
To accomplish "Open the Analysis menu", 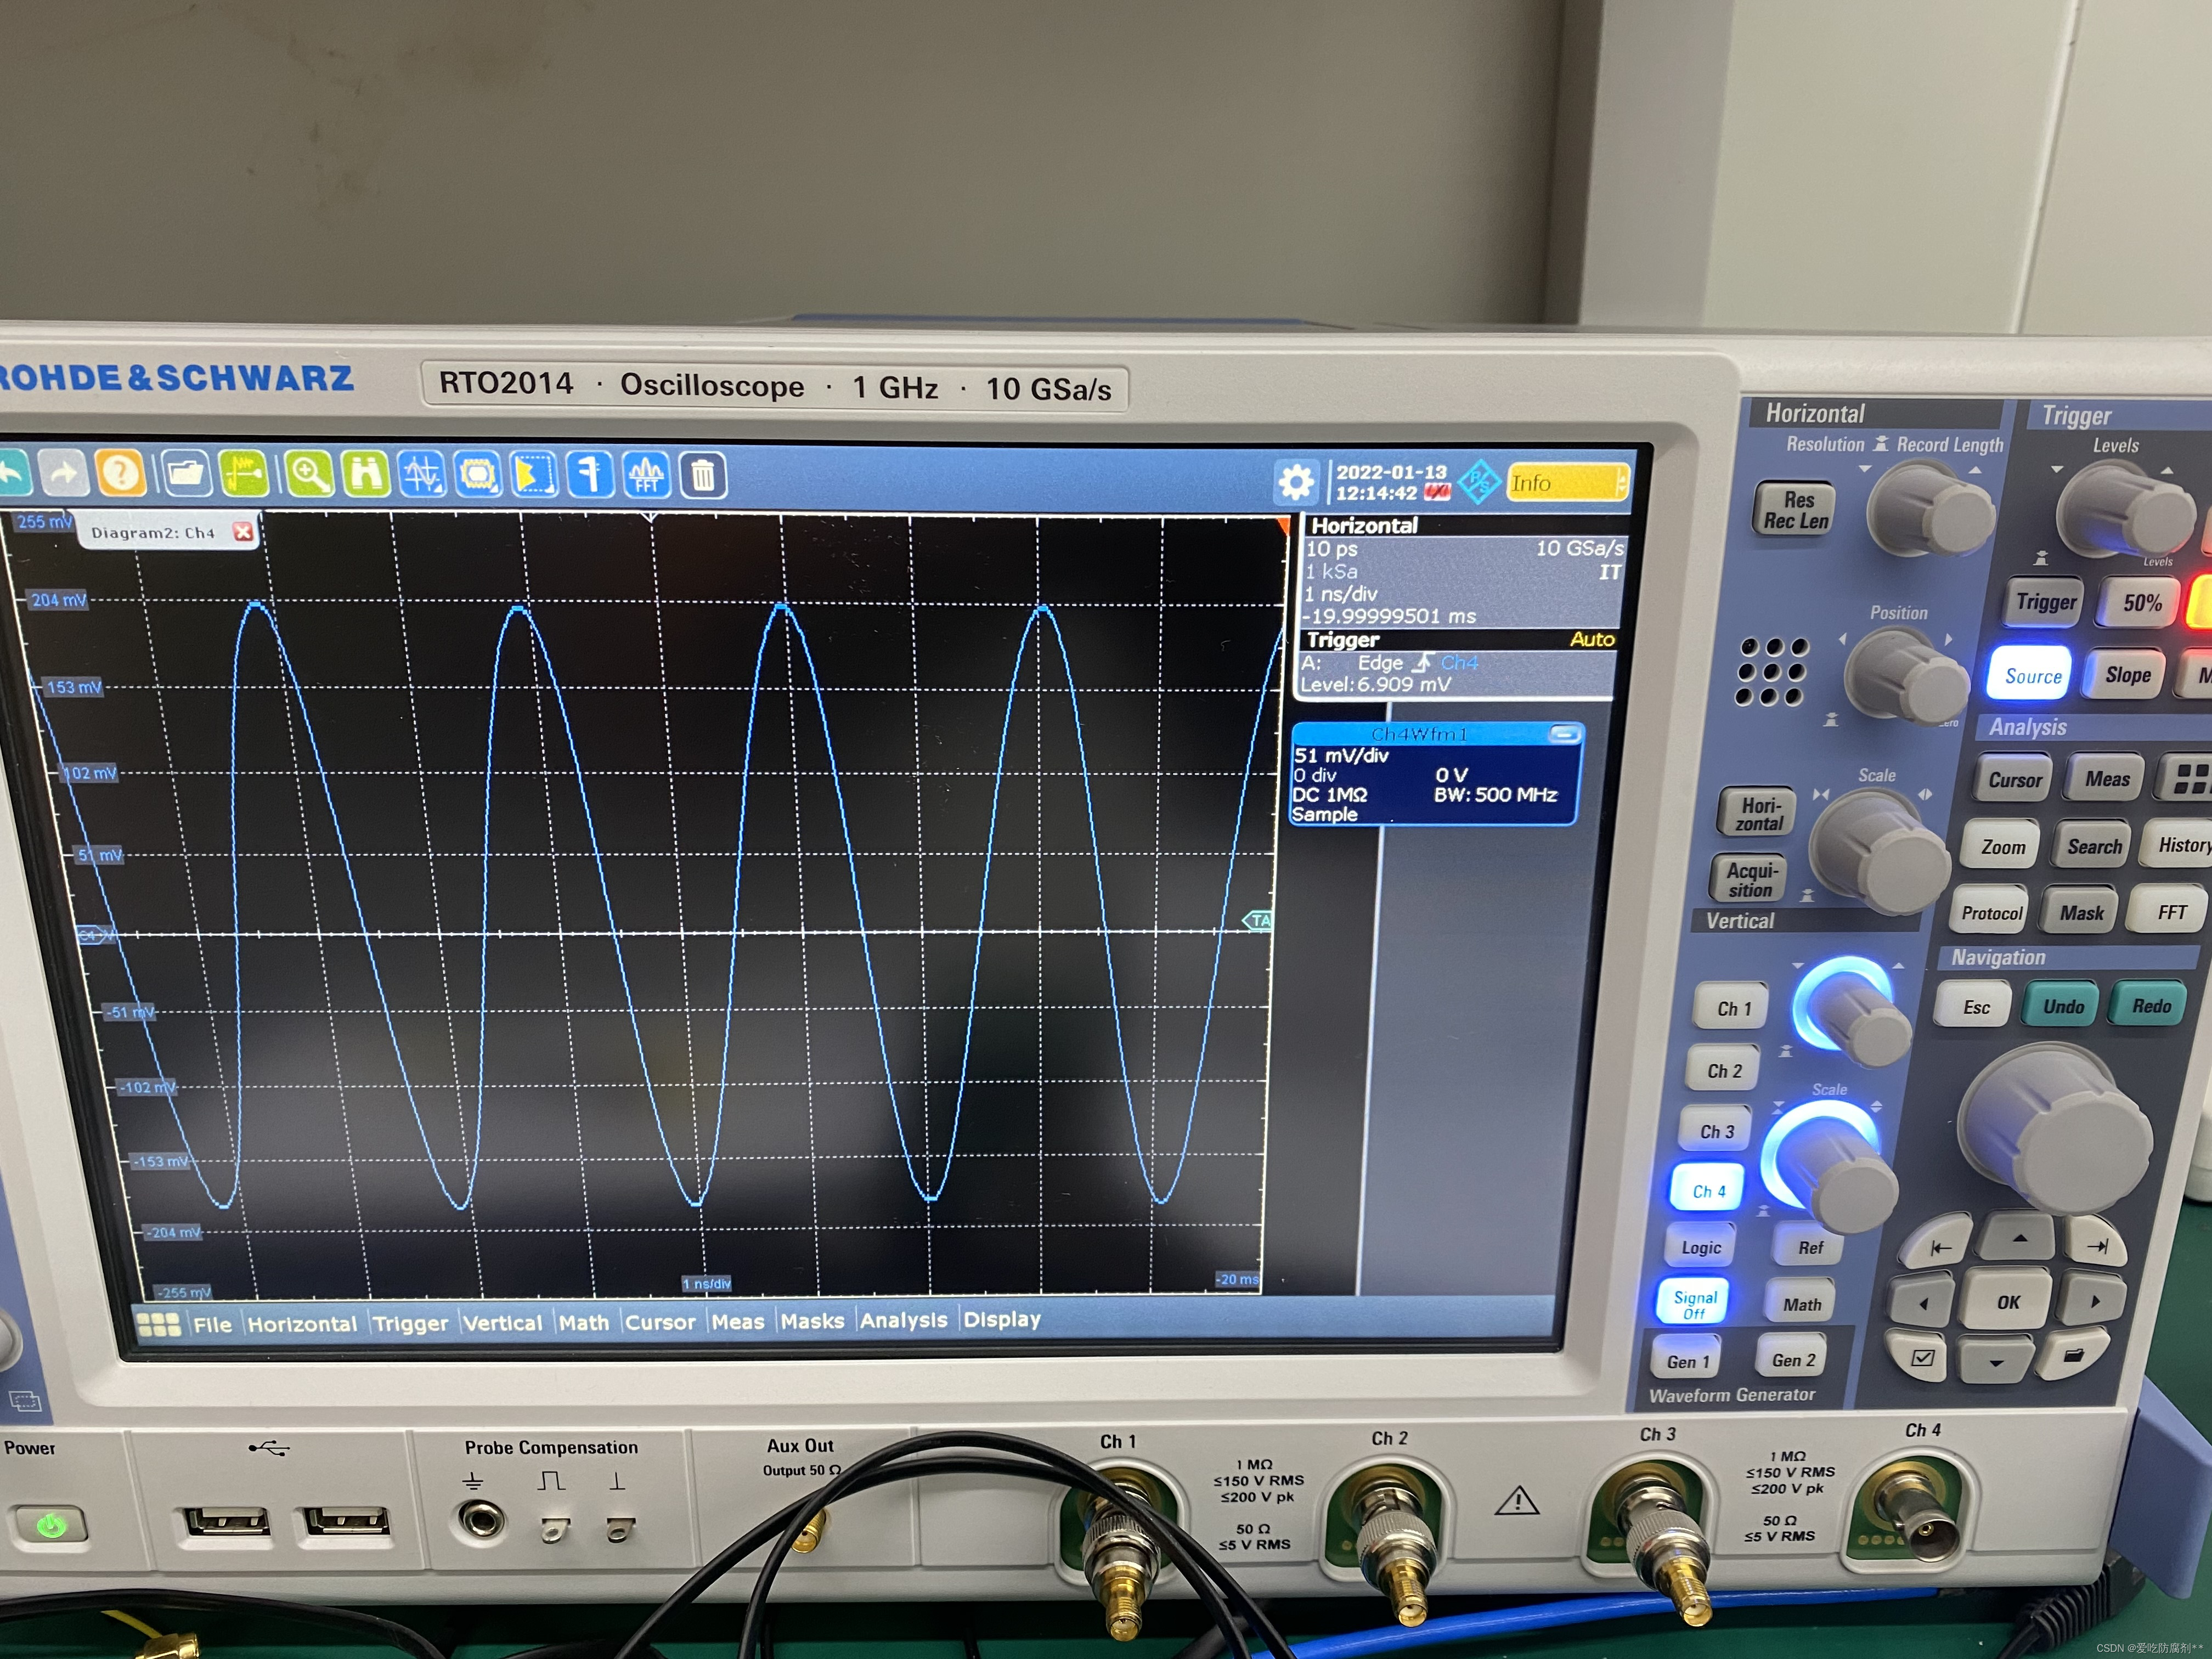I will [903, 1320].
